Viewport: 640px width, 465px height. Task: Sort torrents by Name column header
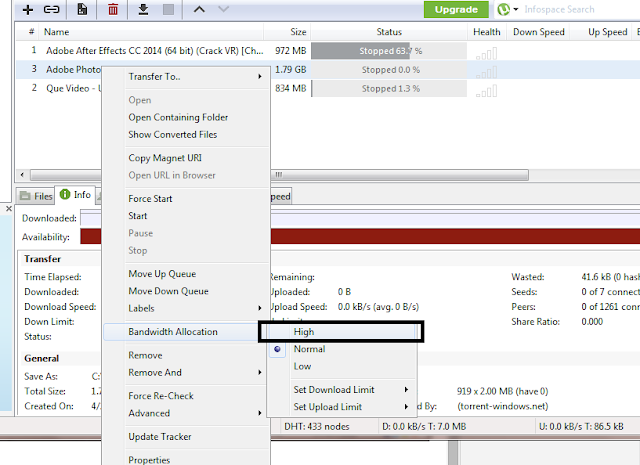coord(151,32)
